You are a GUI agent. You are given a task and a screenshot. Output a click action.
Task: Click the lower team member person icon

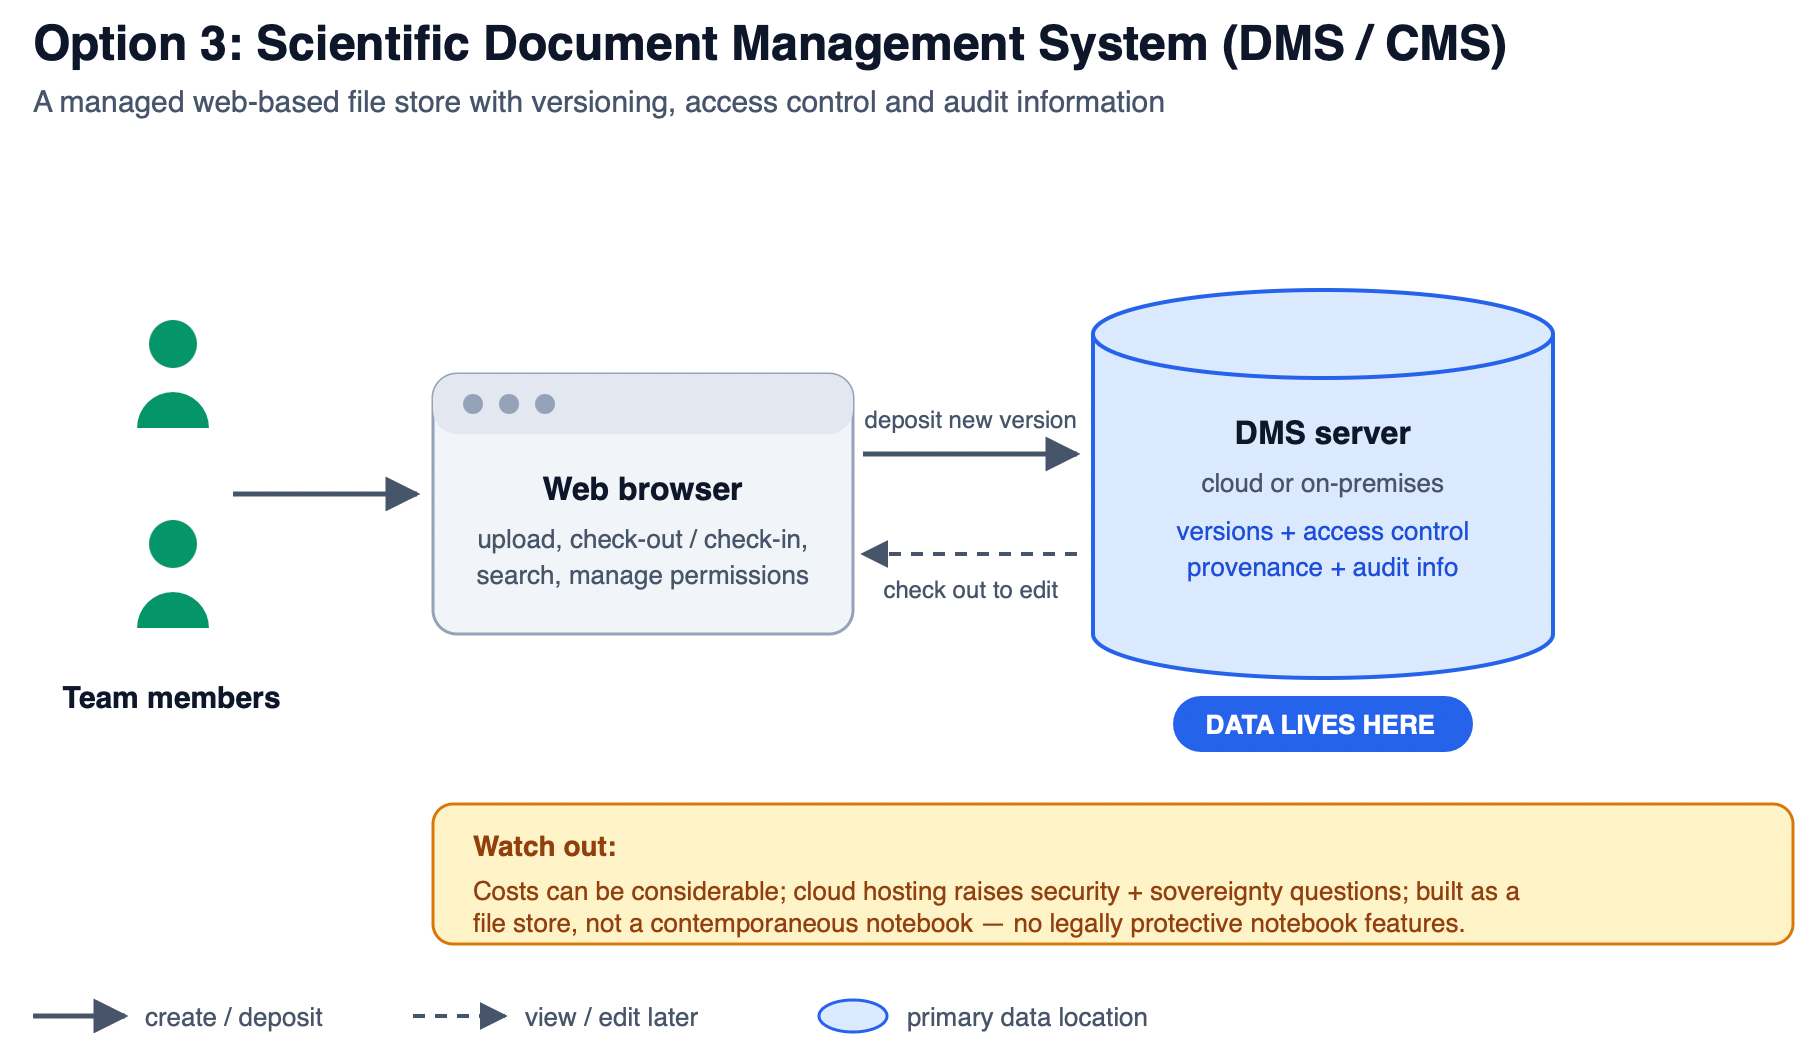[173, 574]
